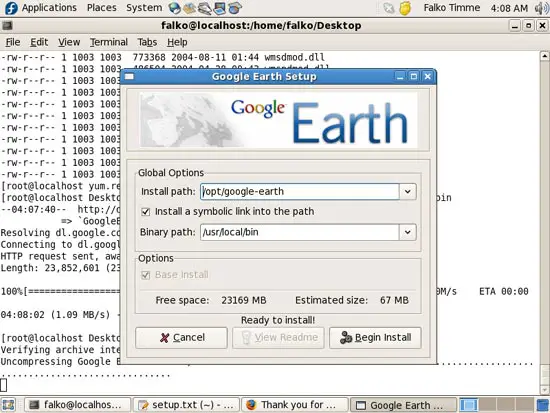
Task: Open the terminal View menu
Action: click(69, 42)
